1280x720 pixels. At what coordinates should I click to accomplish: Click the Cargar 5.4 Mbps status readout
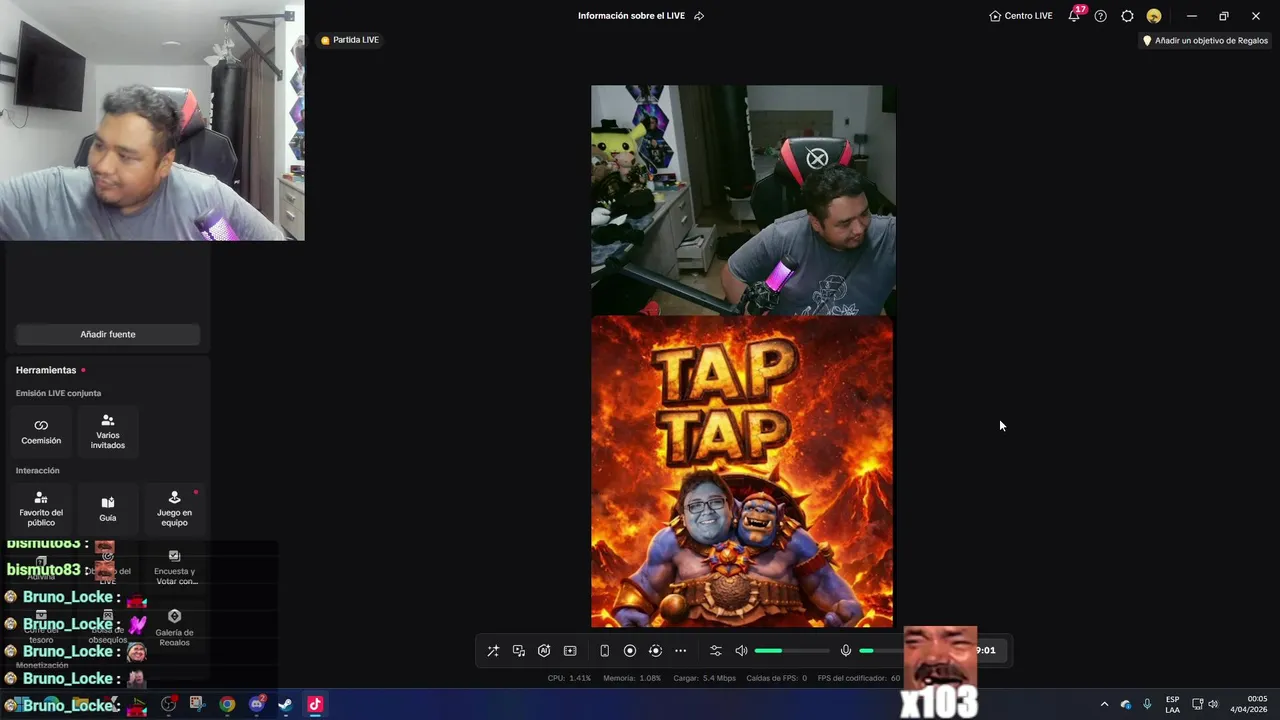(x=705, y=678)
